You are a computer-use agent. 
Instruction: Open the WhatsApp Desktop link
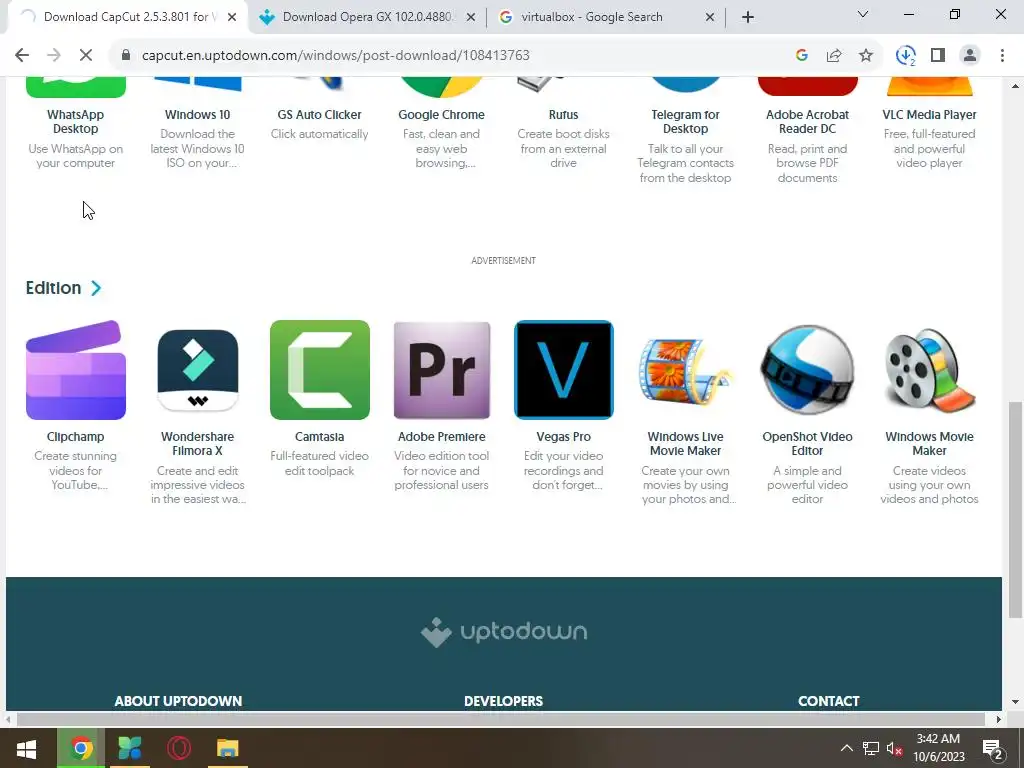[76, 121]
